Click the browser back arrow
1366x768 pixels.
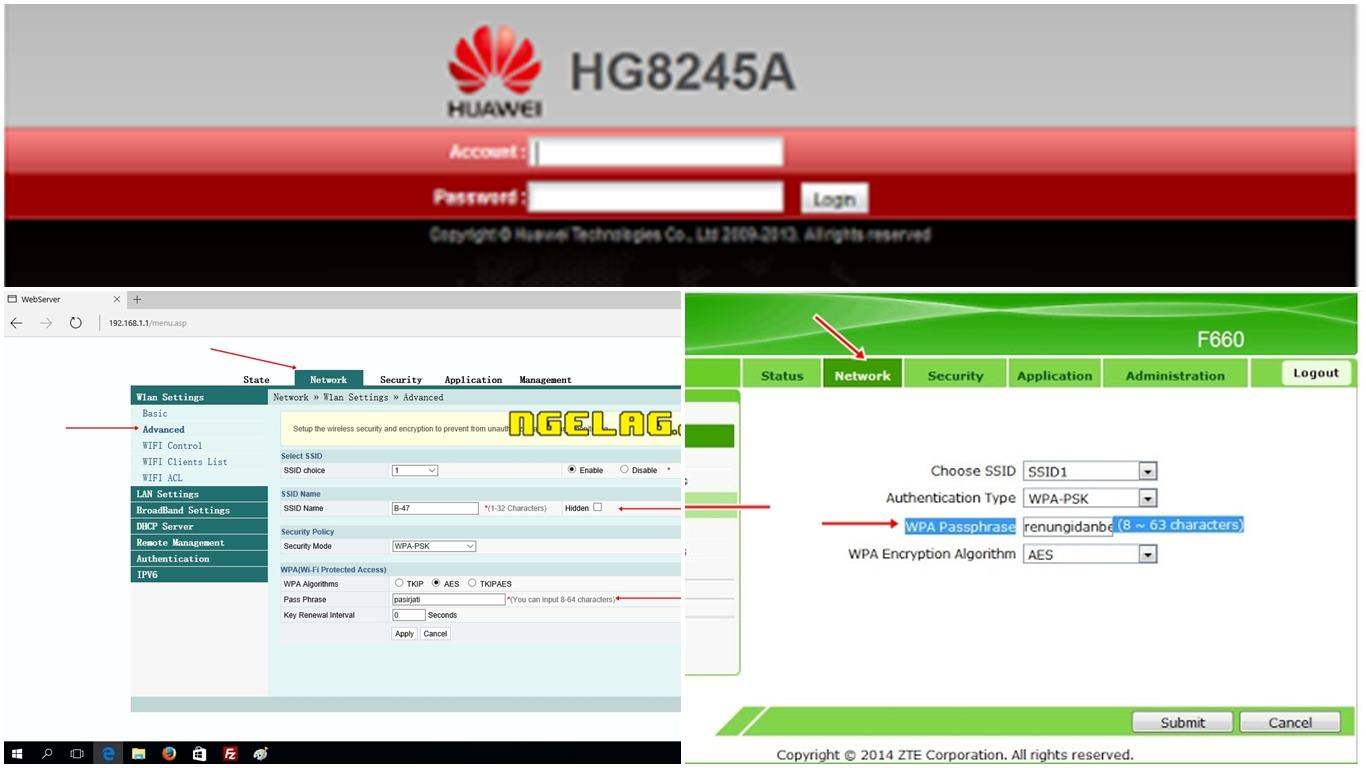point(16,323)
